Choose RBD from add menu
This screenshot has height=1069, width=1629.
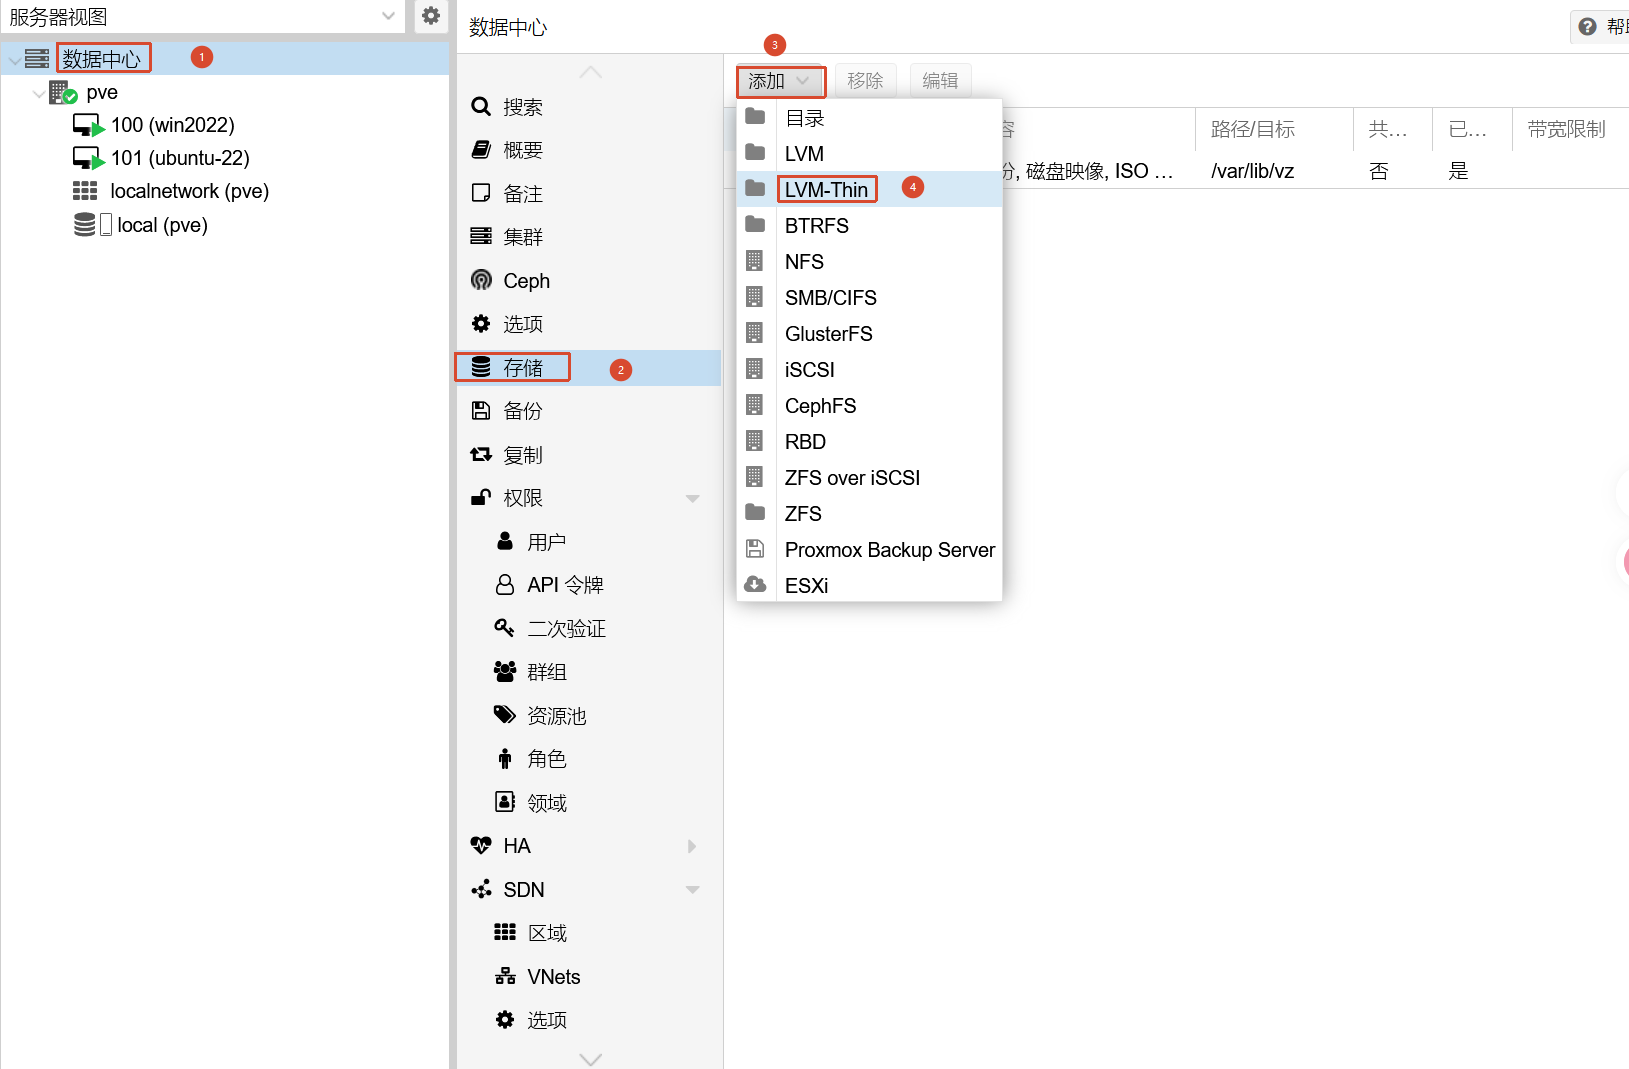click(x=869, y=442)
